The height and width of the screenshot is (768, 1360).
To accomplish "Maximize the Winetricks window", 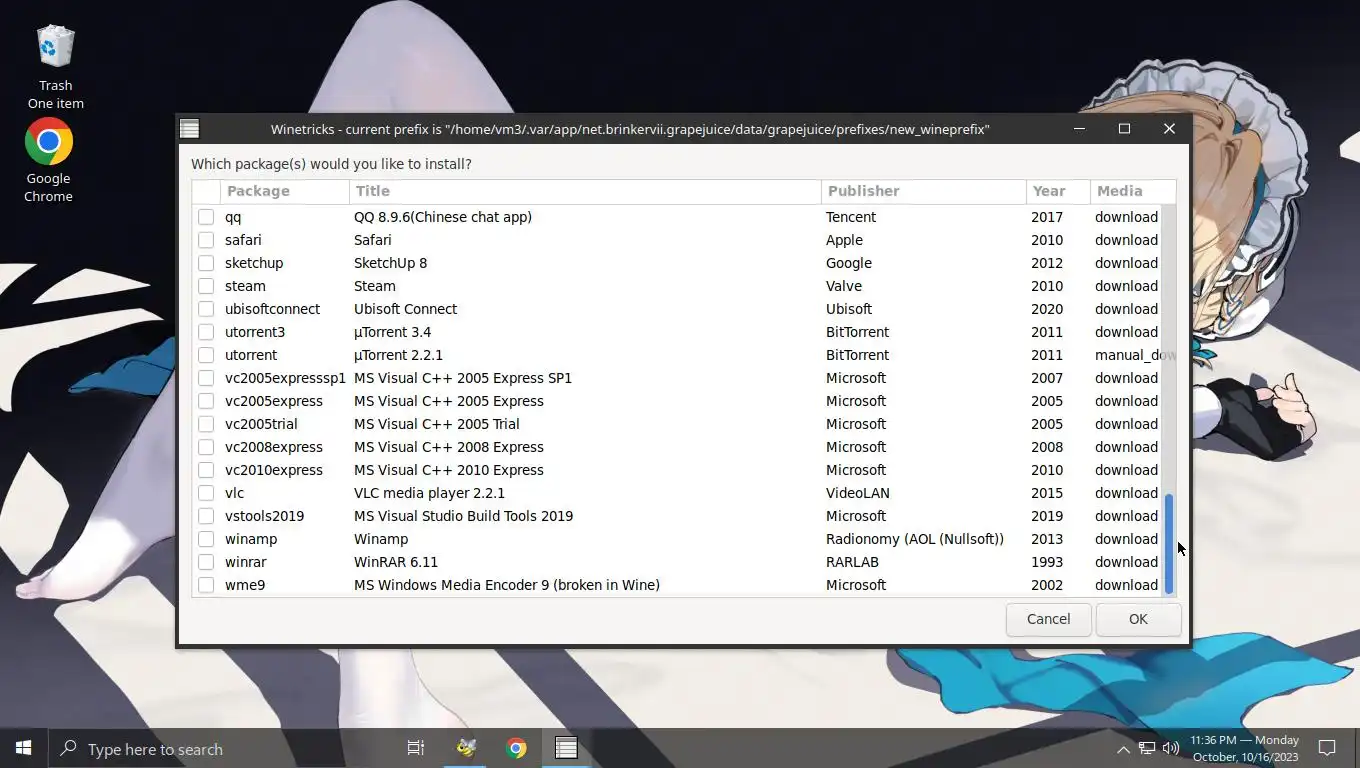I will coord(1124,129).
